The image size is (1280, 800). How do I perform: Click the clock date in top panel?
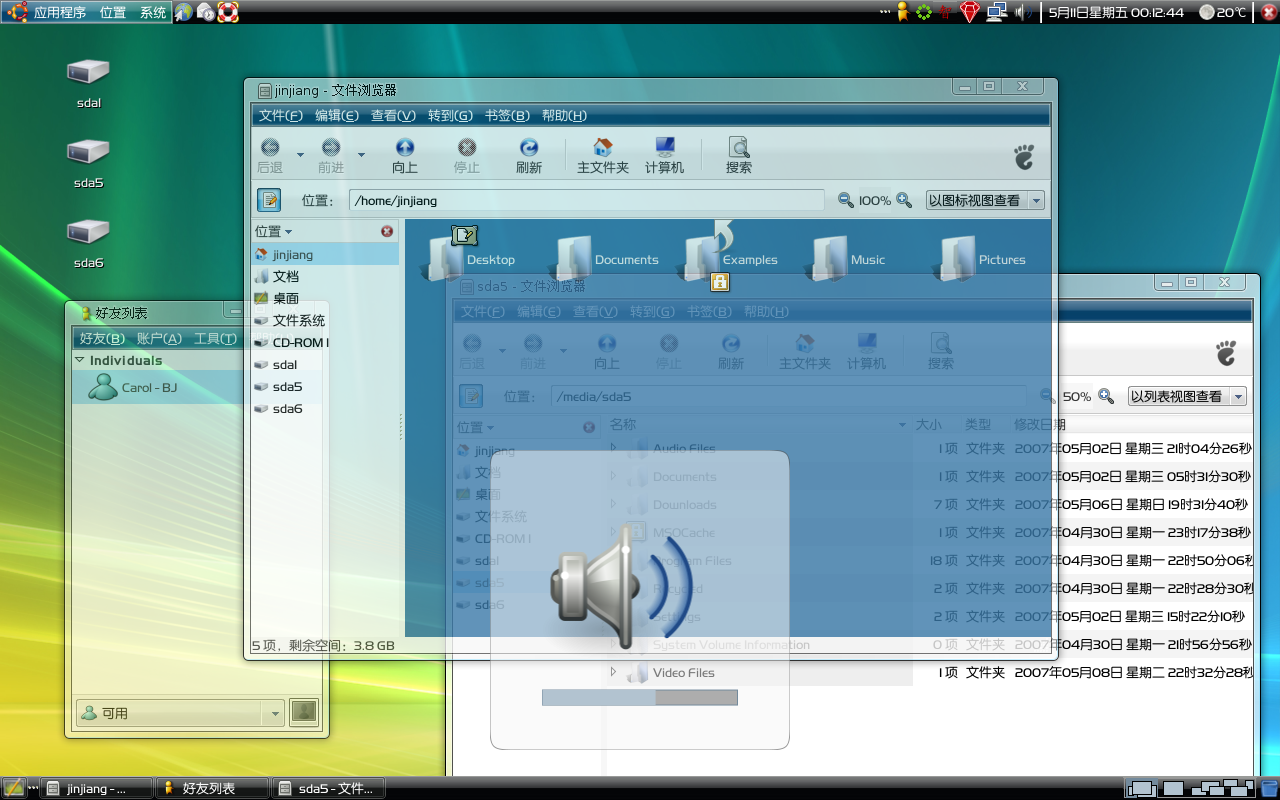pos(1116,13)
